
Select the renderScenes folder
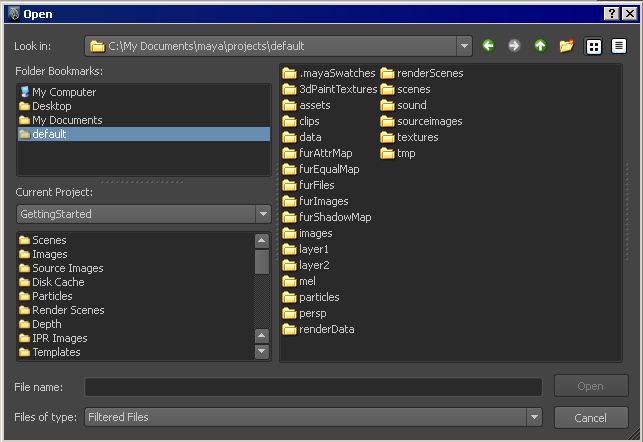pyautogui.click(x=422, y=73)
